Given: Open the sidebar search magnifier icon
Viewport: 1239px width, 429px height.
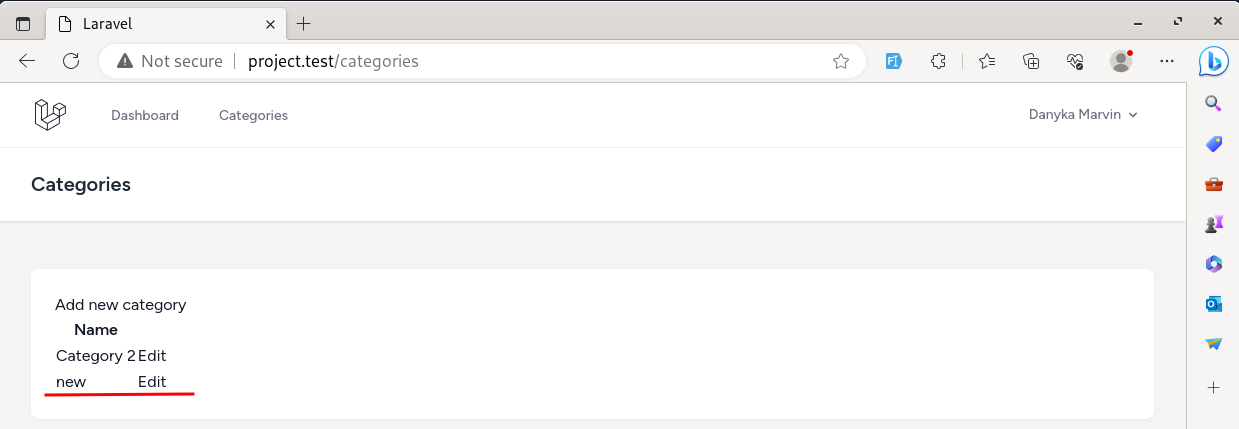Looking at the screenshot, I should click(1213, 103).
